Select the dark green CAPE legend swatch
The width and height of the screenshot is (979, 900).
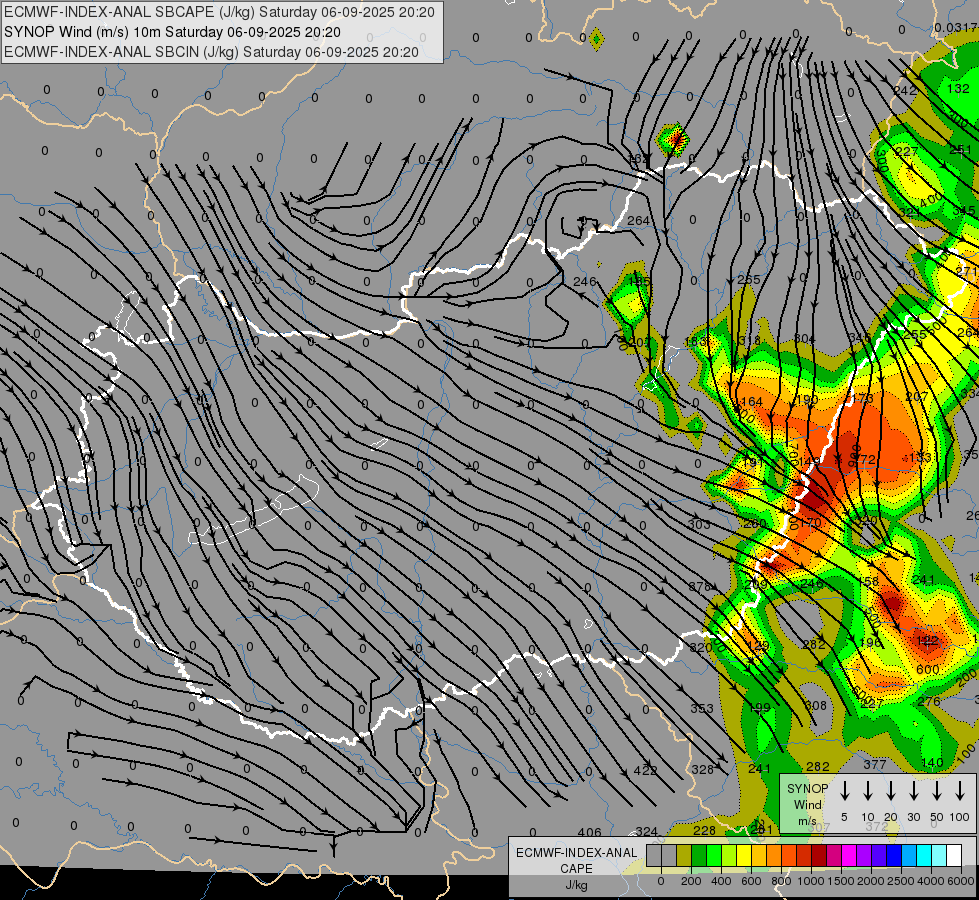[x=699, y=855]
